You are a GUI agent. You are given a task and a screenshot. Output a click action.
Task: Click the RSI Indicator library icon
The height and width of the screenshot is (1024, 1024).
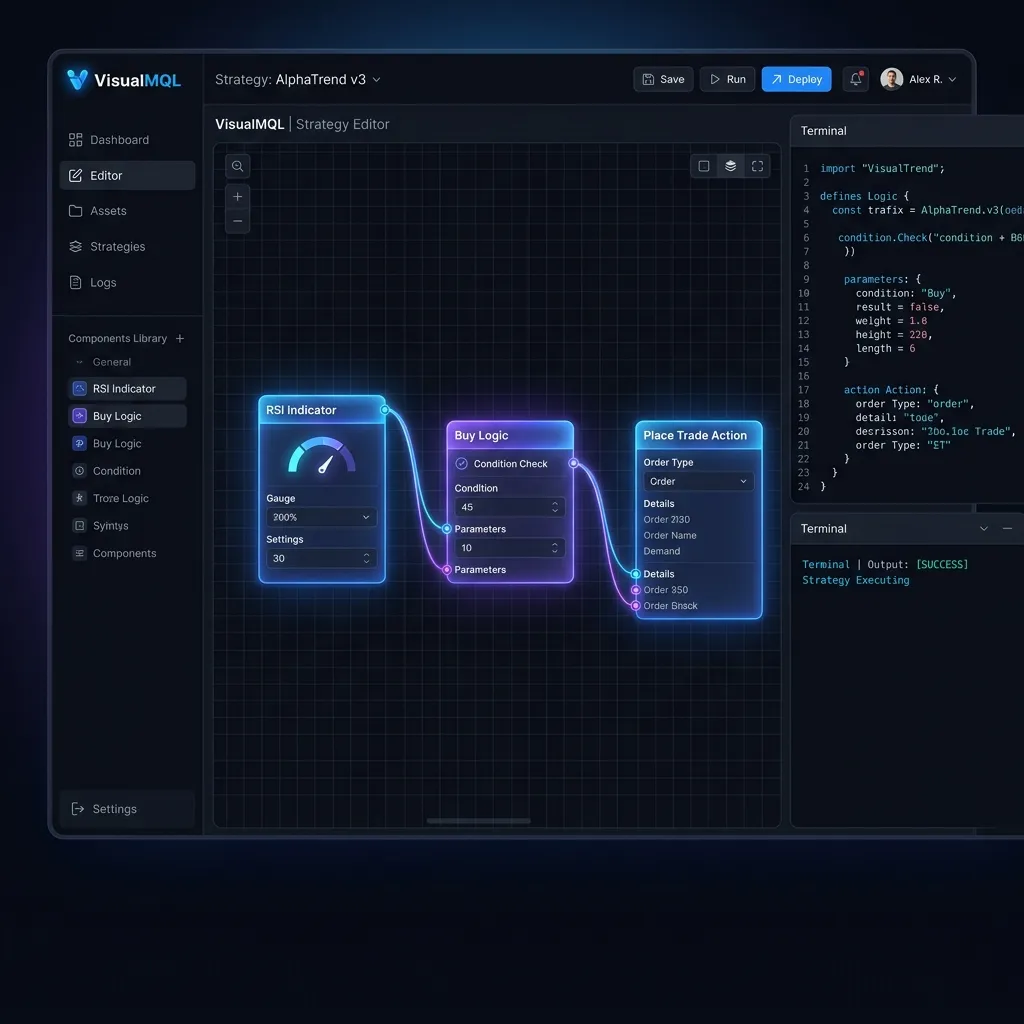[x=80, y=389]
